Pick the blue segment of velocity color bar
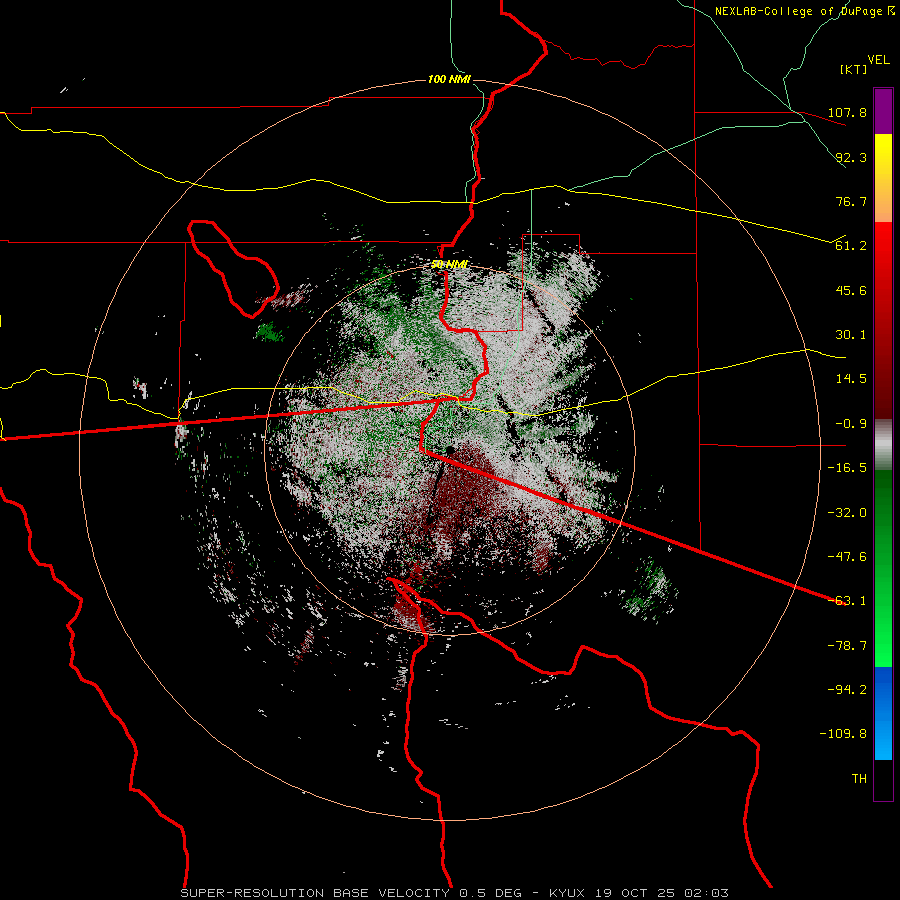Viewport: 900px width, 900px height. click(x=883, y=713)
